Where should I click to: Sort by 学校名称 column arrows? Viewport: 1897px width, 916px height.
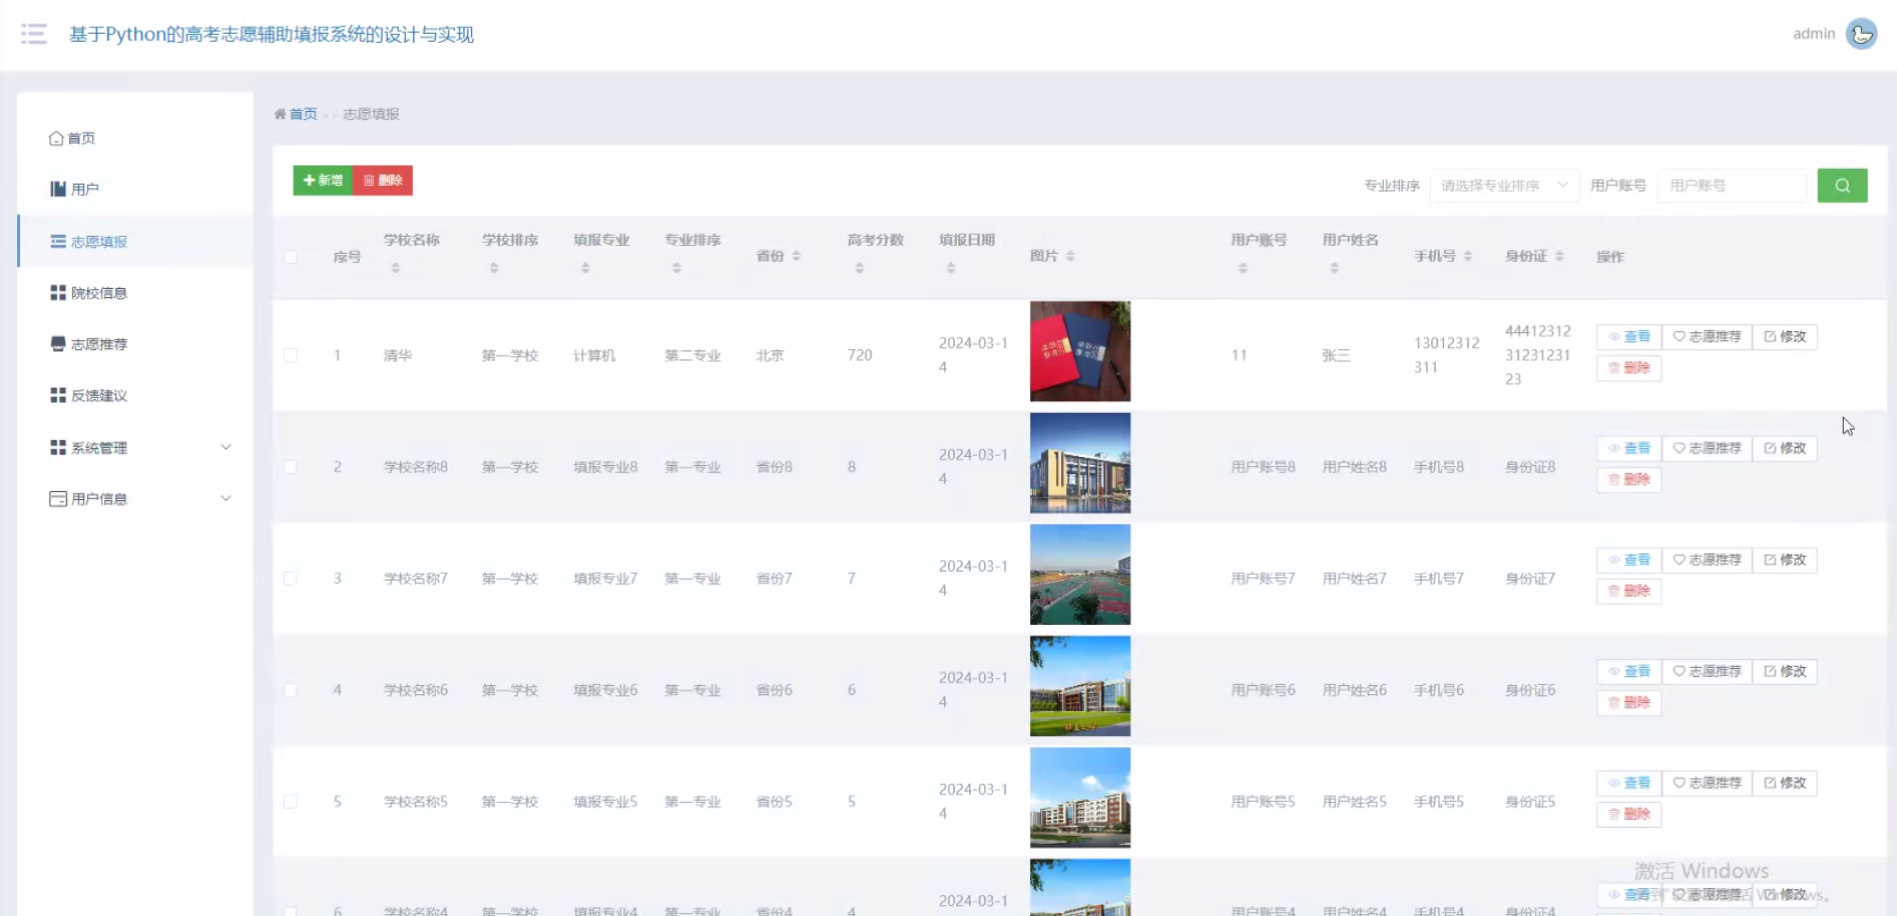(x=395, y=268)
